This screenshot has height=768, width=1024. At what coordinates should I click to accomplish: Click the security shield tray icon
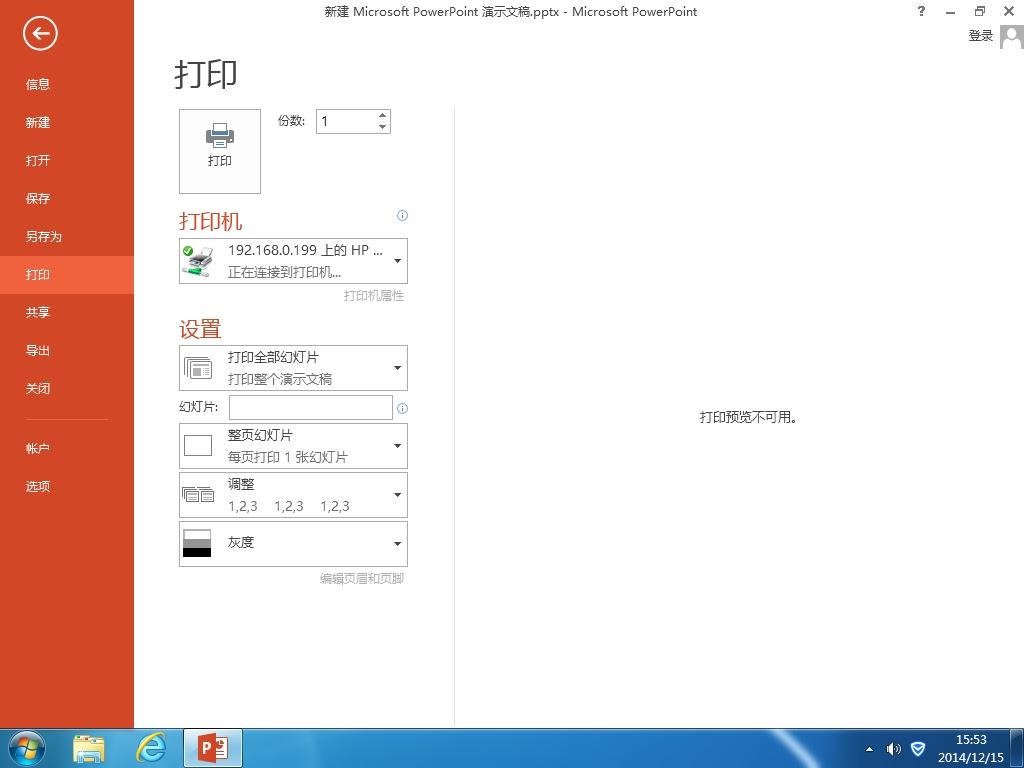tap(918, 749)
